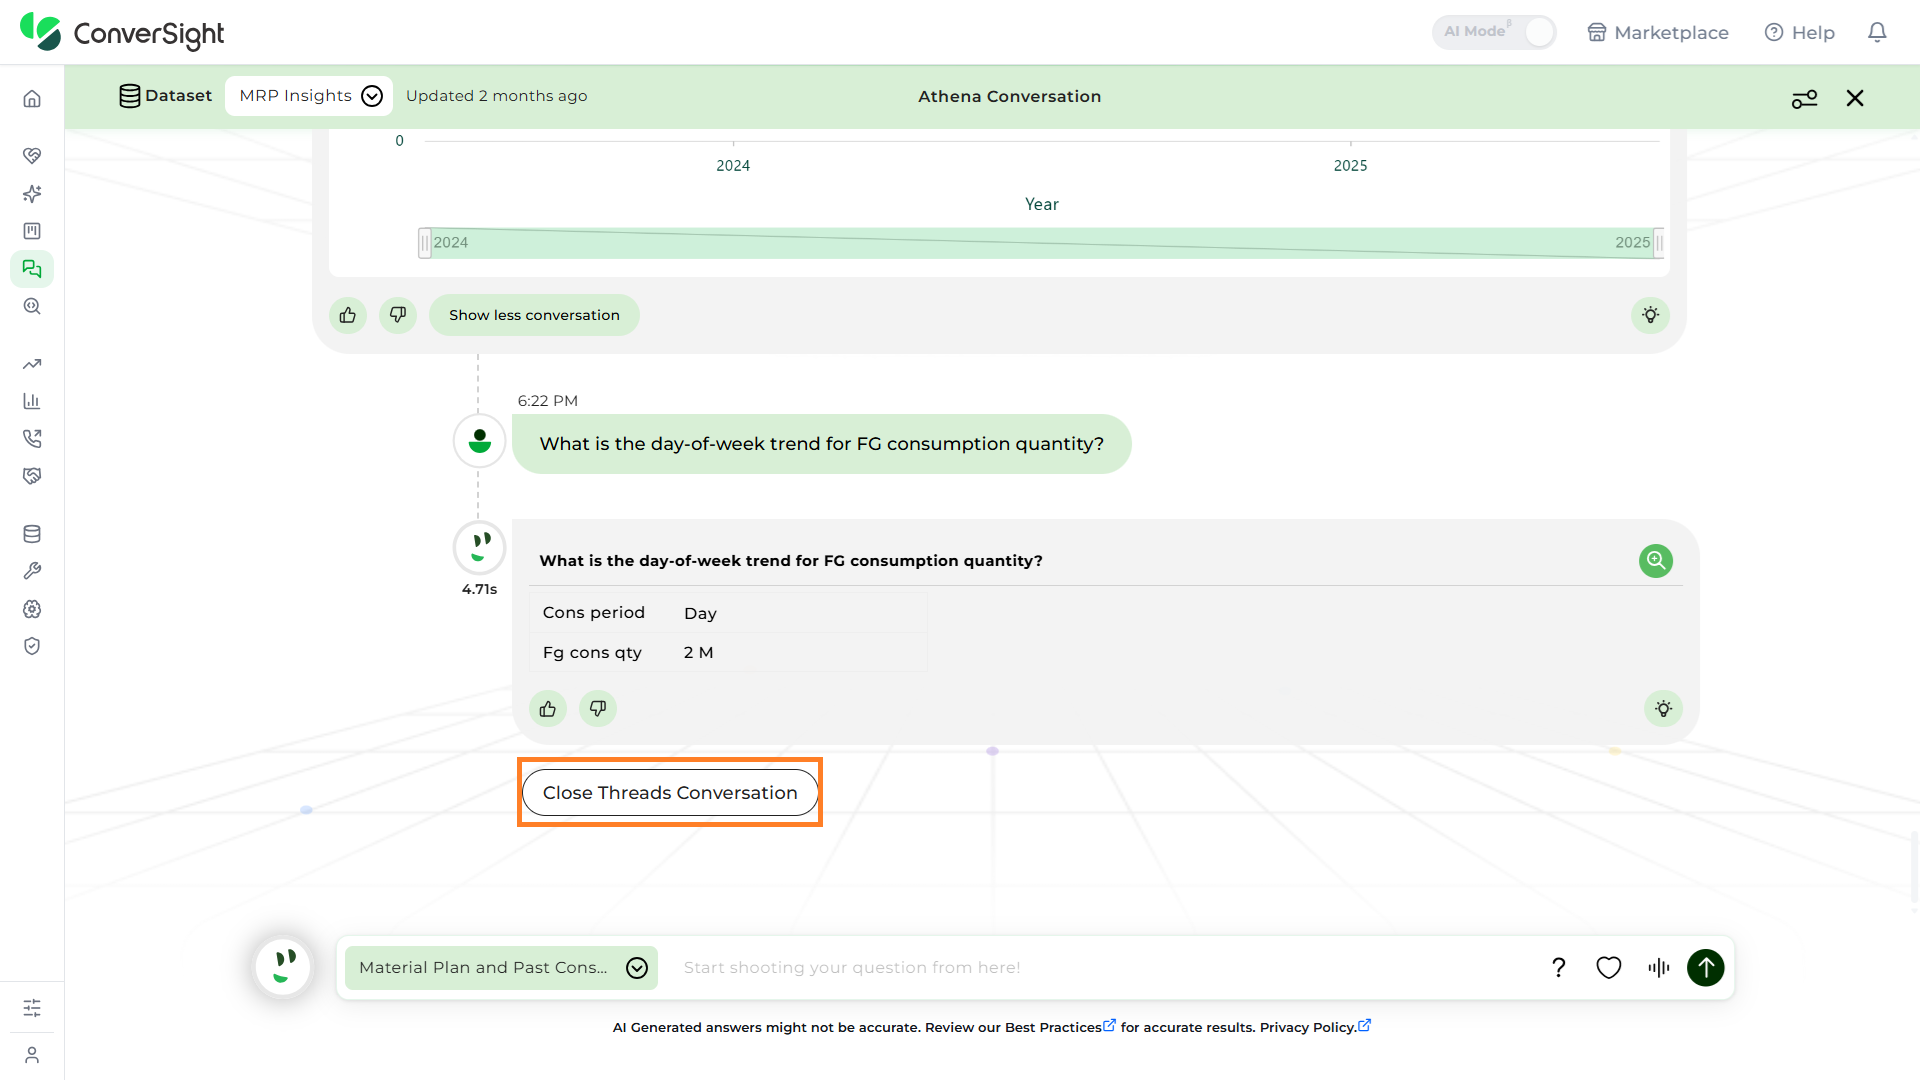Open the MRP Insights dataset dropdown

click(309, 96)
